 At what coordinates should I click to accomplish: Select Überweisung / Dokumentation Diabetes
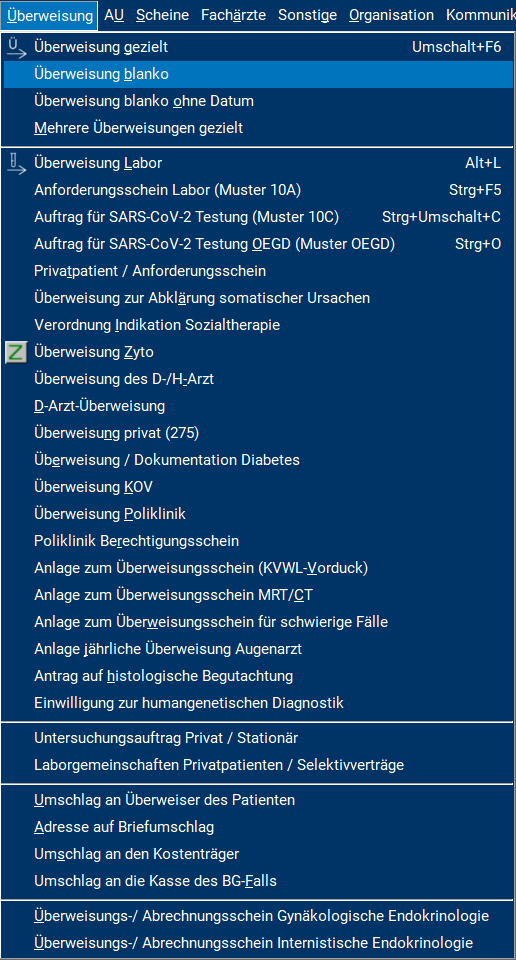pyautogui.click(x=258, y=460)
